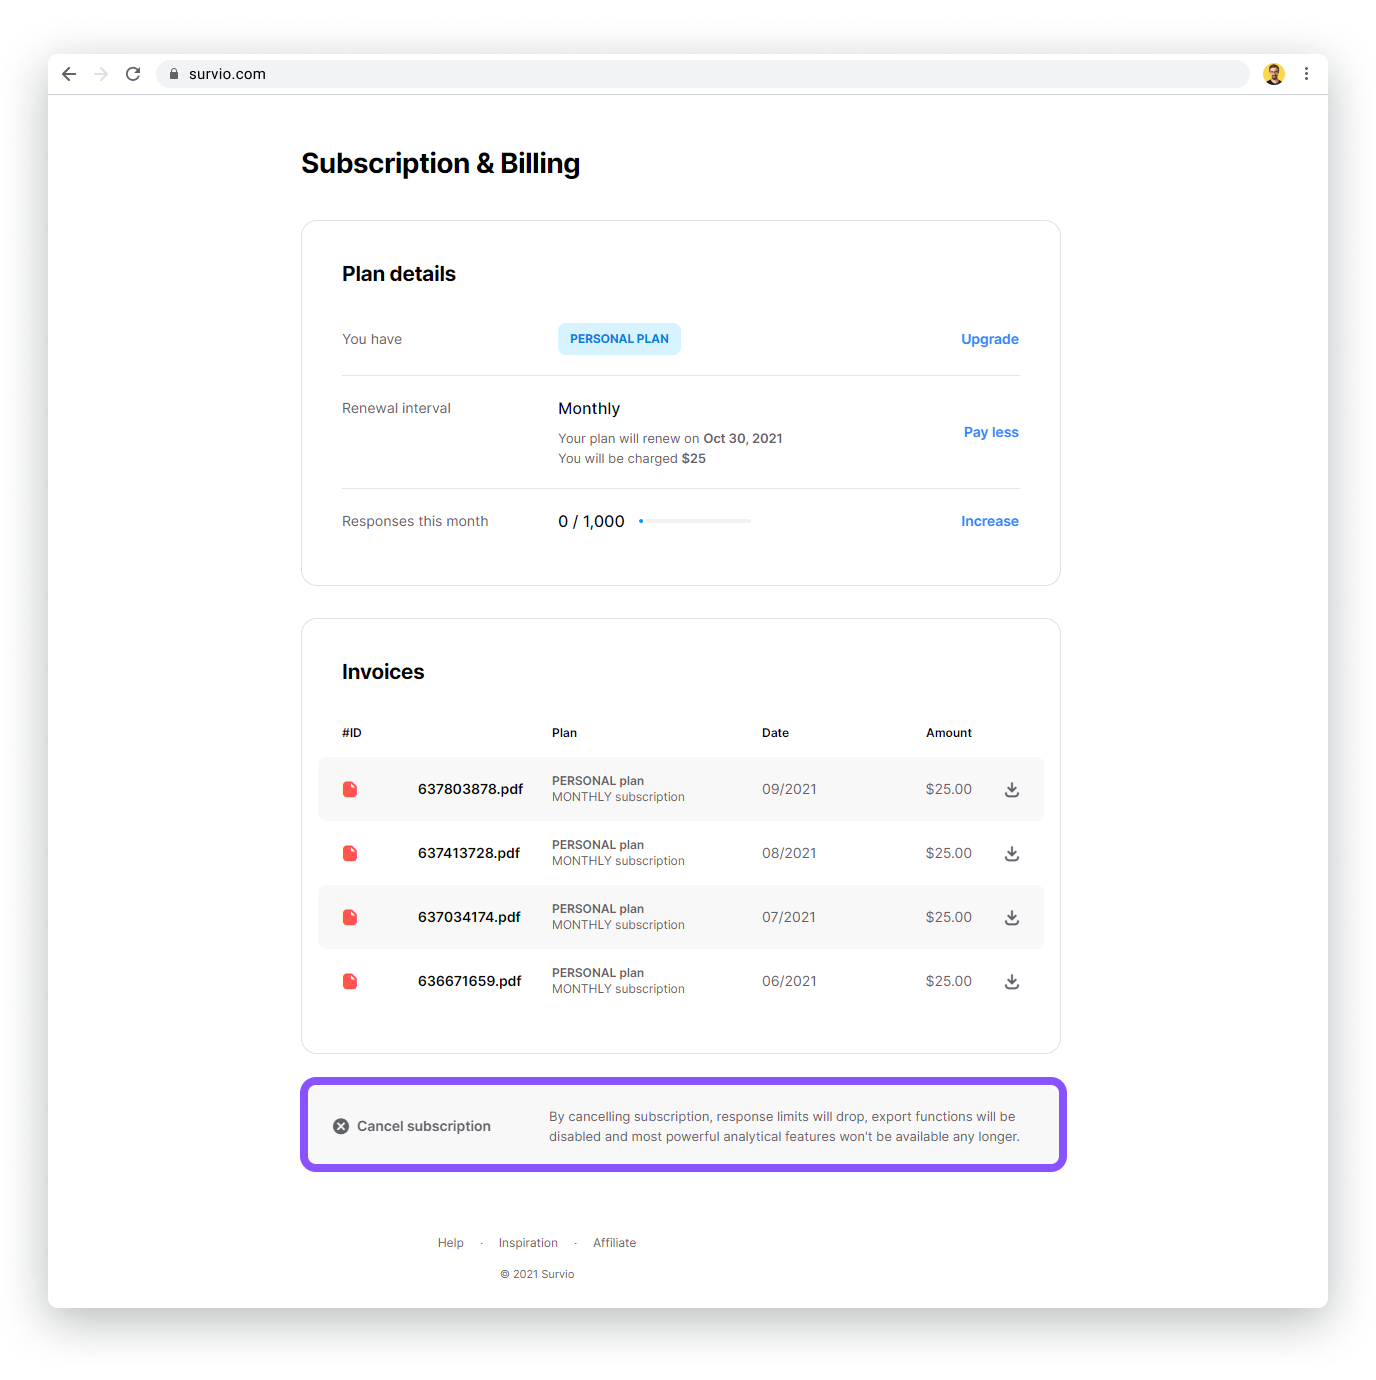The width and height of the screenshot is (1376, 1380).
Task: Click the Oct 30, 2021 renewal date
Action: [x=743, y=438]
